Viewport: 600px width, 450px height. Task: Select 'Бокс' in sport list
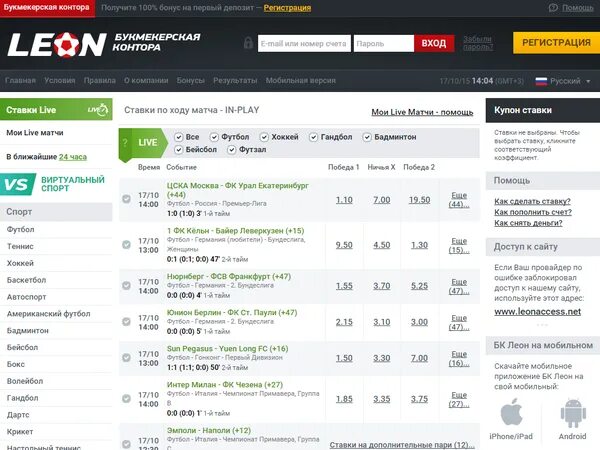(x=16, y=364)
